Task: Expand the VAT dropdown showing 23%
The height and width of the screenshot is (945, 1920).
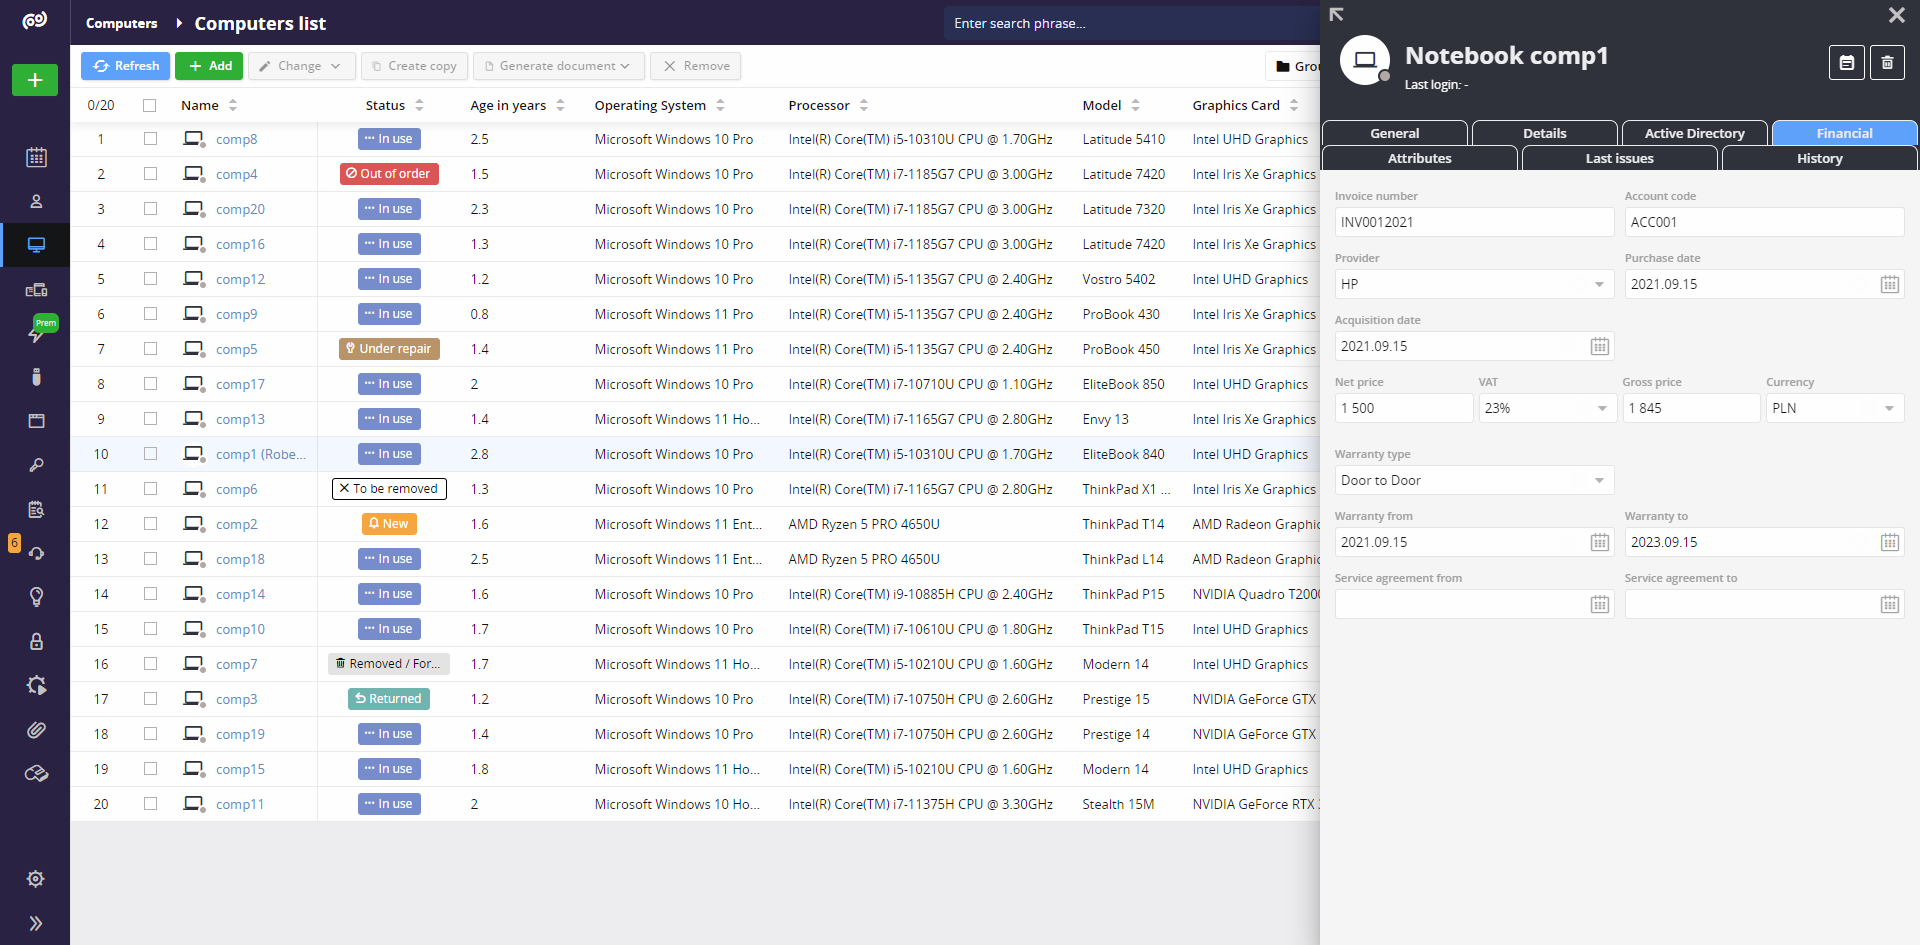Action: [x=1547, y=409]
